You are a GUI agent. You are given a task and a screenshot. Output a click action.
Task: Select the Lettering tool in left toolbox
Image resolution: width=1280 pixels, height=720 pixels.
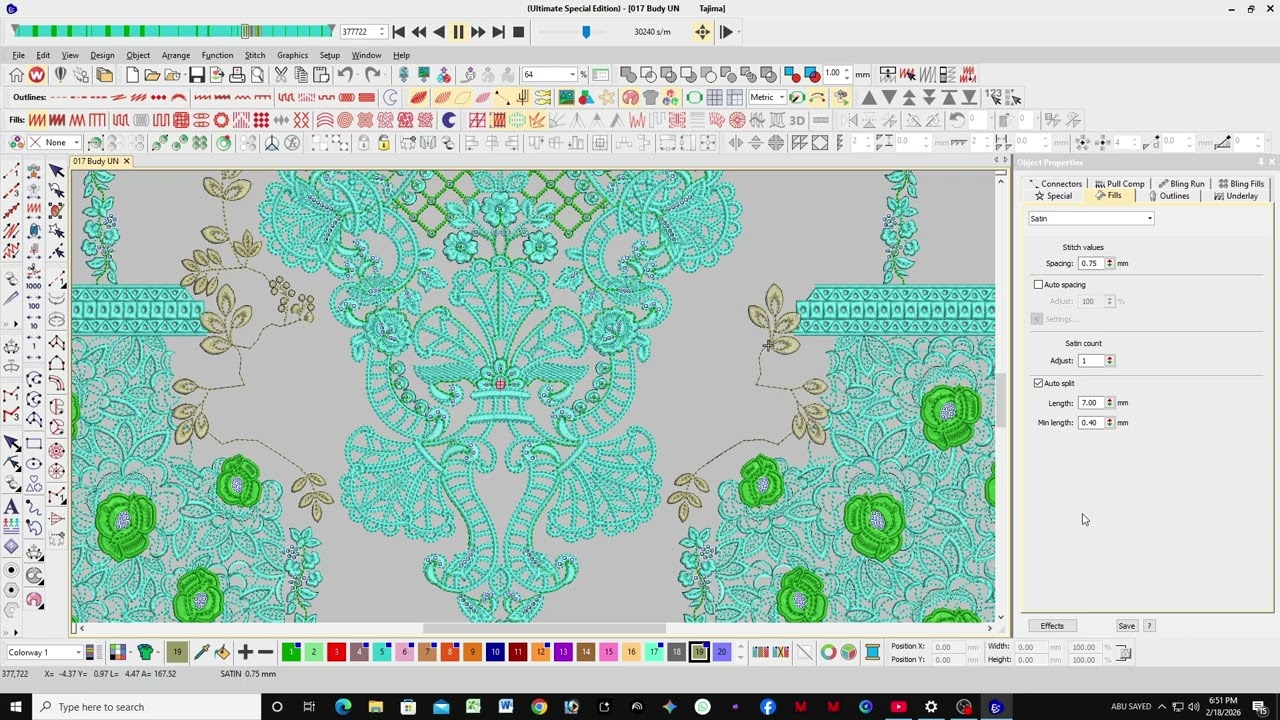click(x=12, y=507)
